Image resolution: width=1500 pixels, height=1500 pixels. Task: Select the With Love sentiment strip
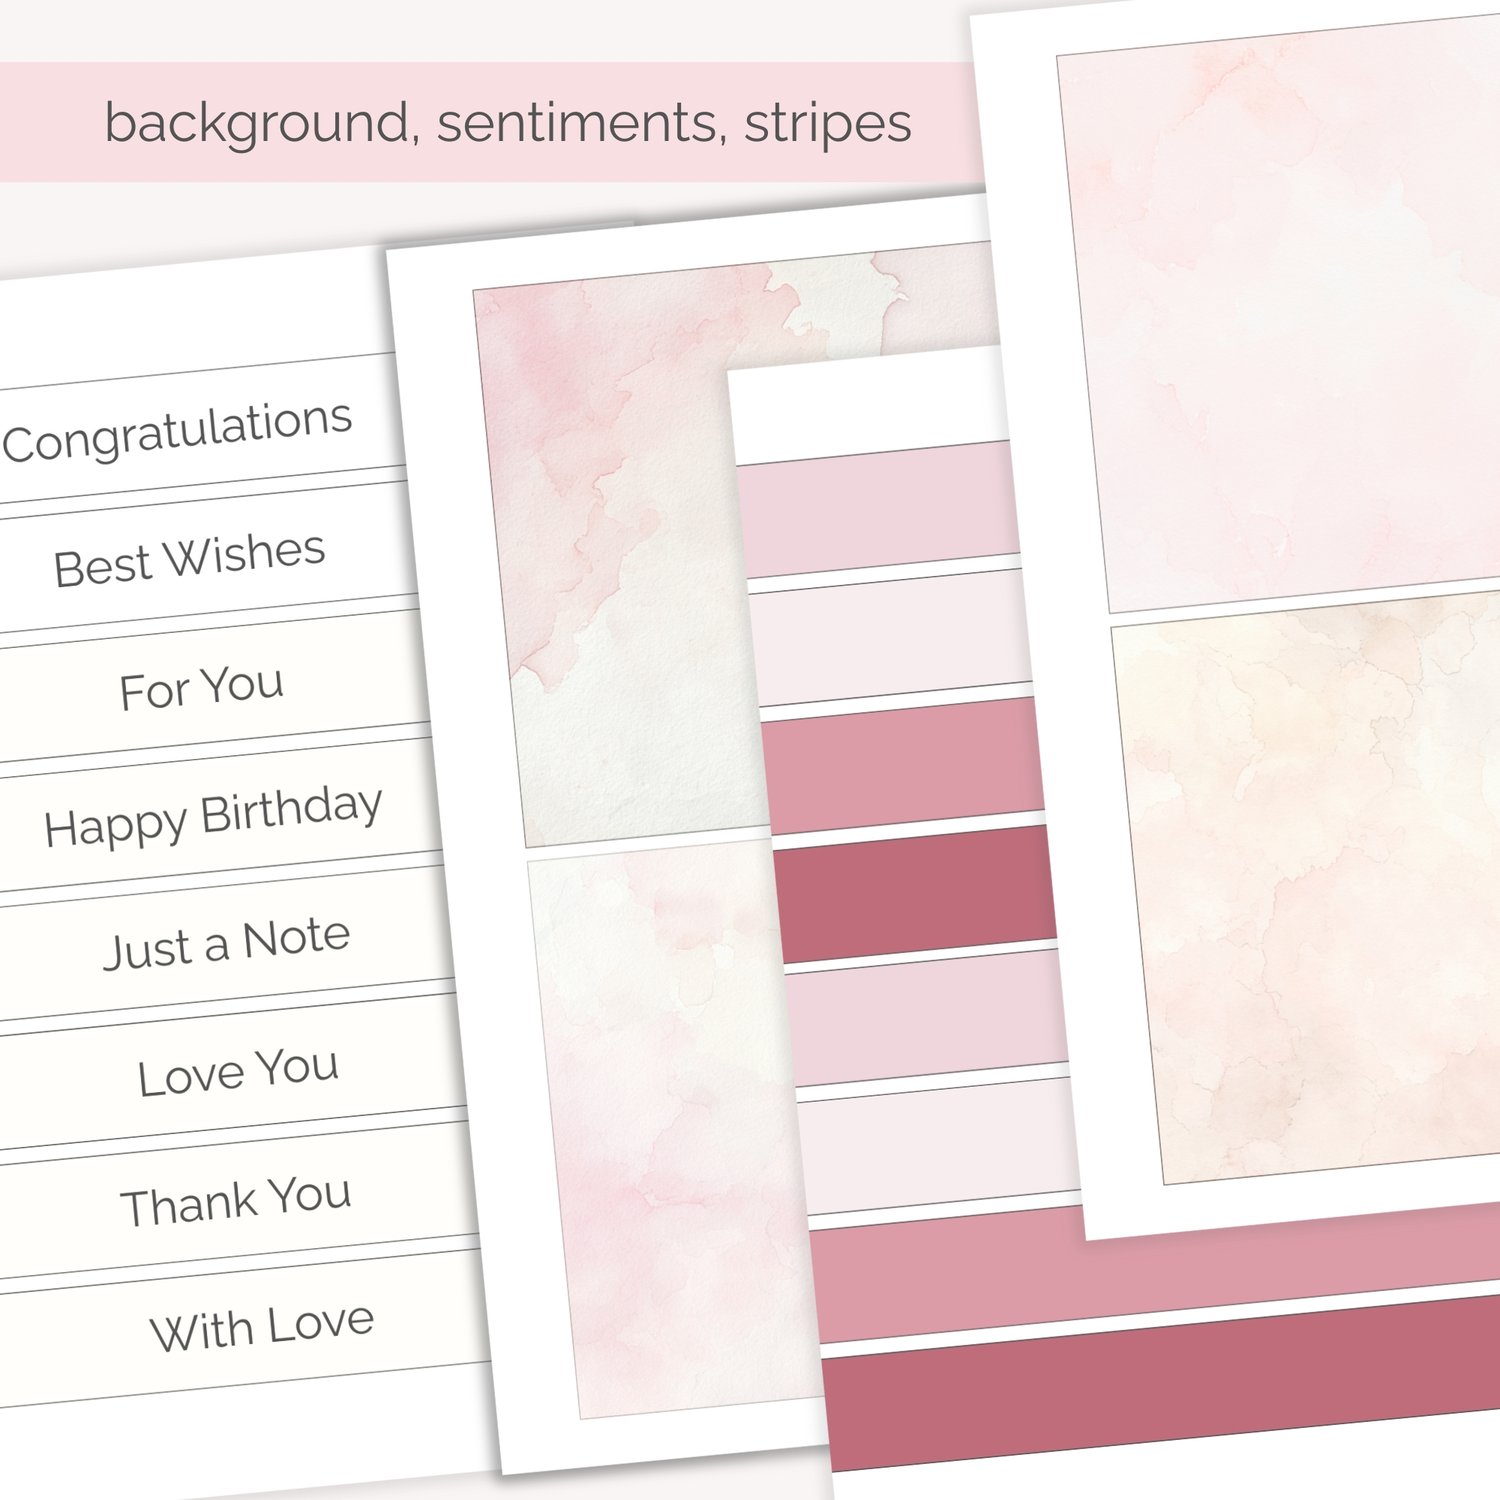click(x=262, y=1327)
